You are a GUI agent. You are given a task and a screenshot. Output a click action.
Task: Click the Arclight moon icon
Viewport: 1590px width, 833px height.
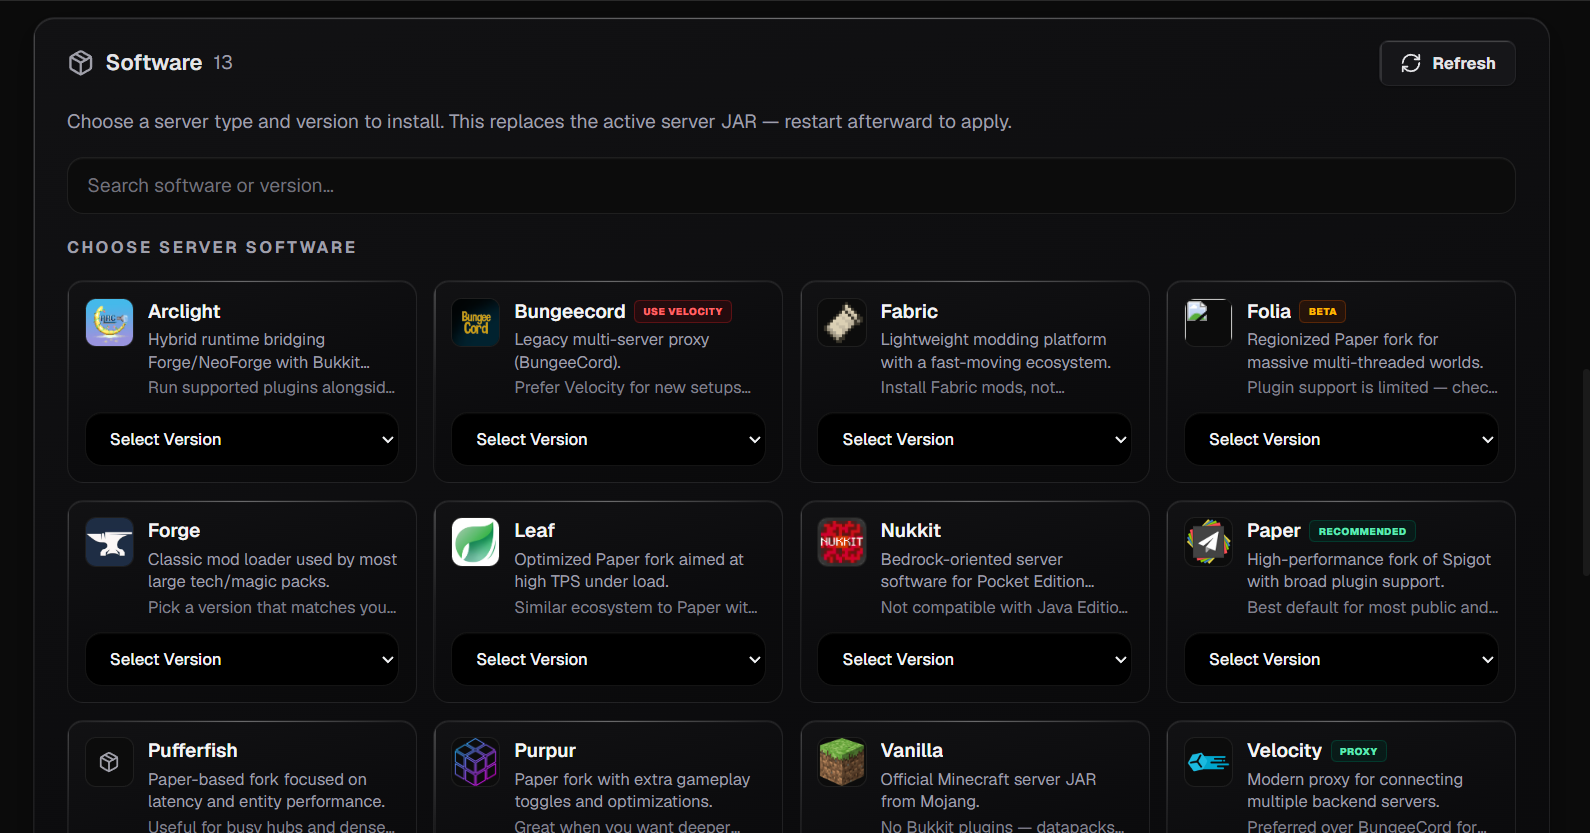tap(110, 322)
